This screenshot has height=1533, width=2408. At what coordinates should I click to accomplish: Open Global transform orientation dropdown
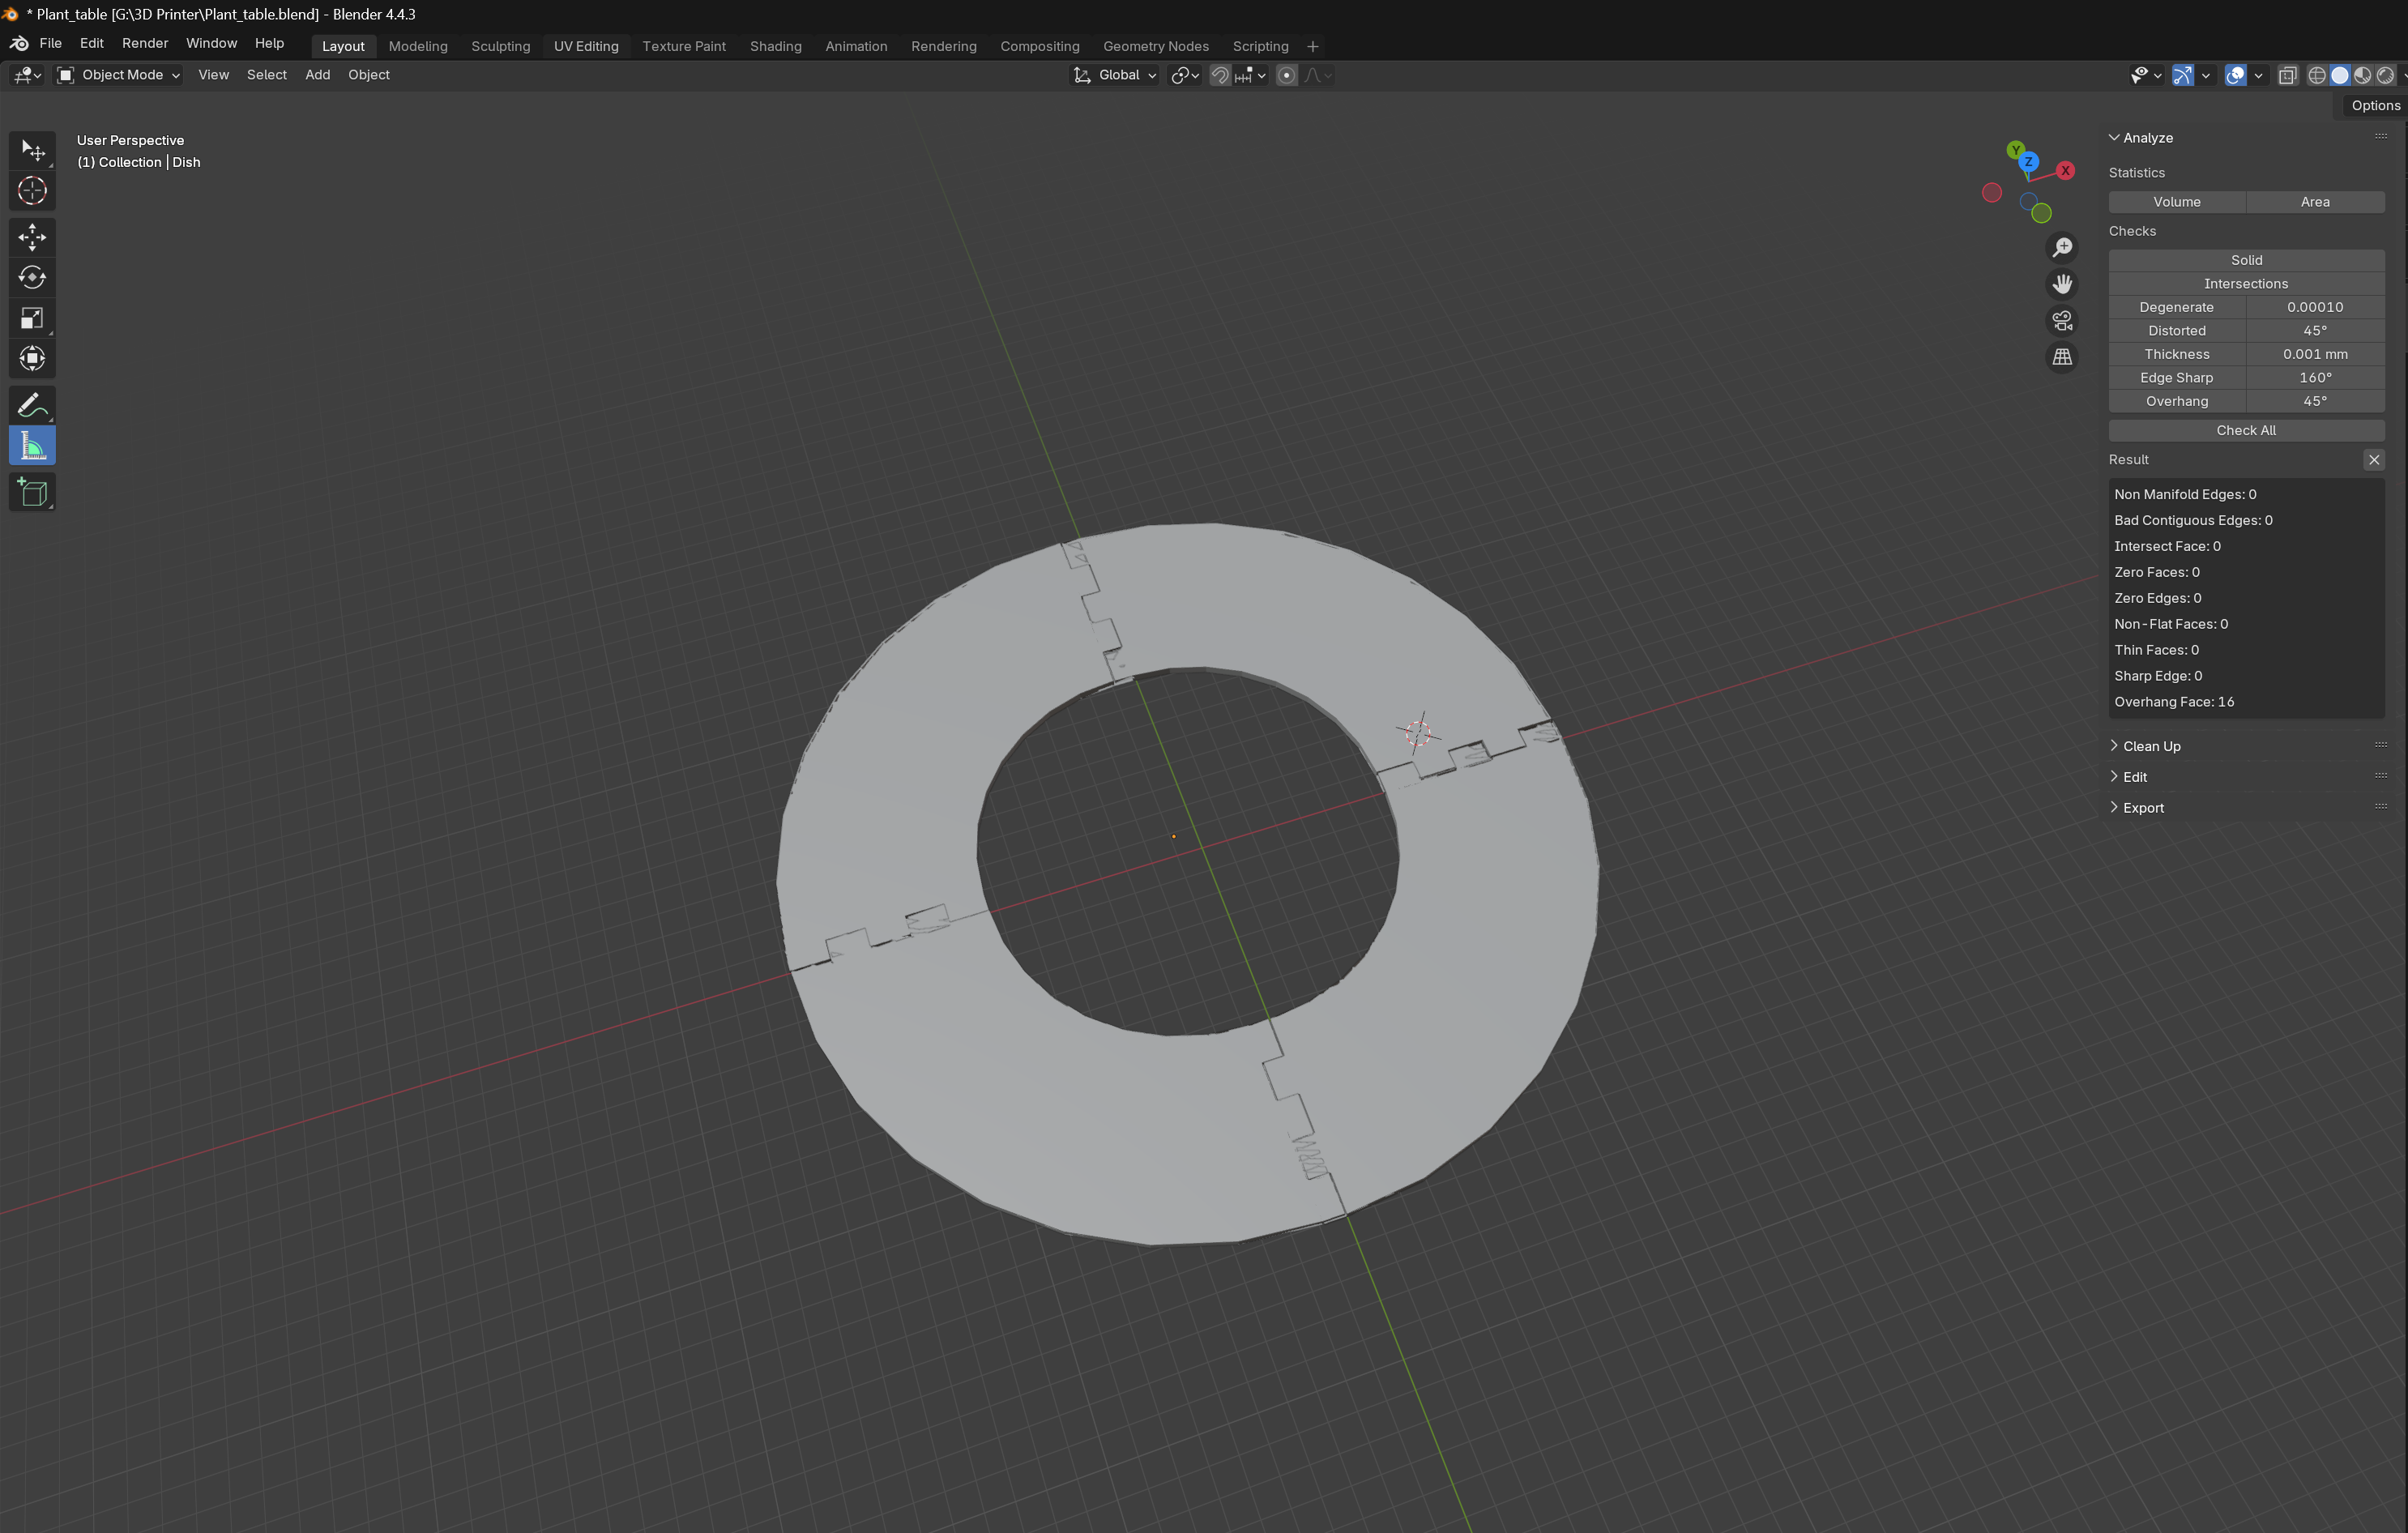point(1115,75)
